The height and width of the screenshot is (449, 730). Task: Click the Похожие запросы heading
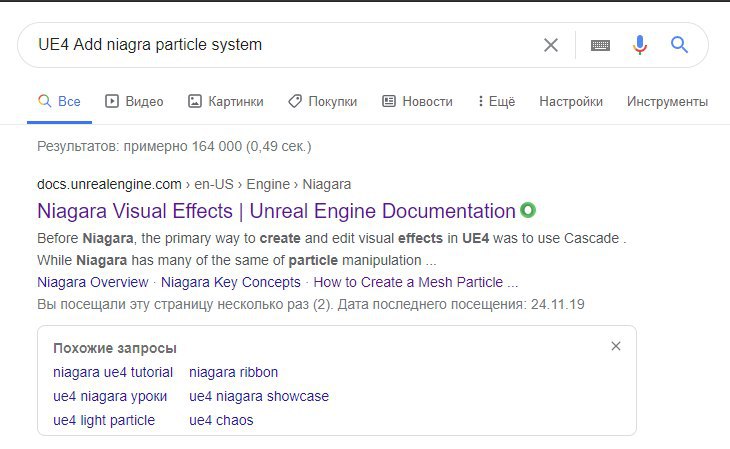click(115, 348)
